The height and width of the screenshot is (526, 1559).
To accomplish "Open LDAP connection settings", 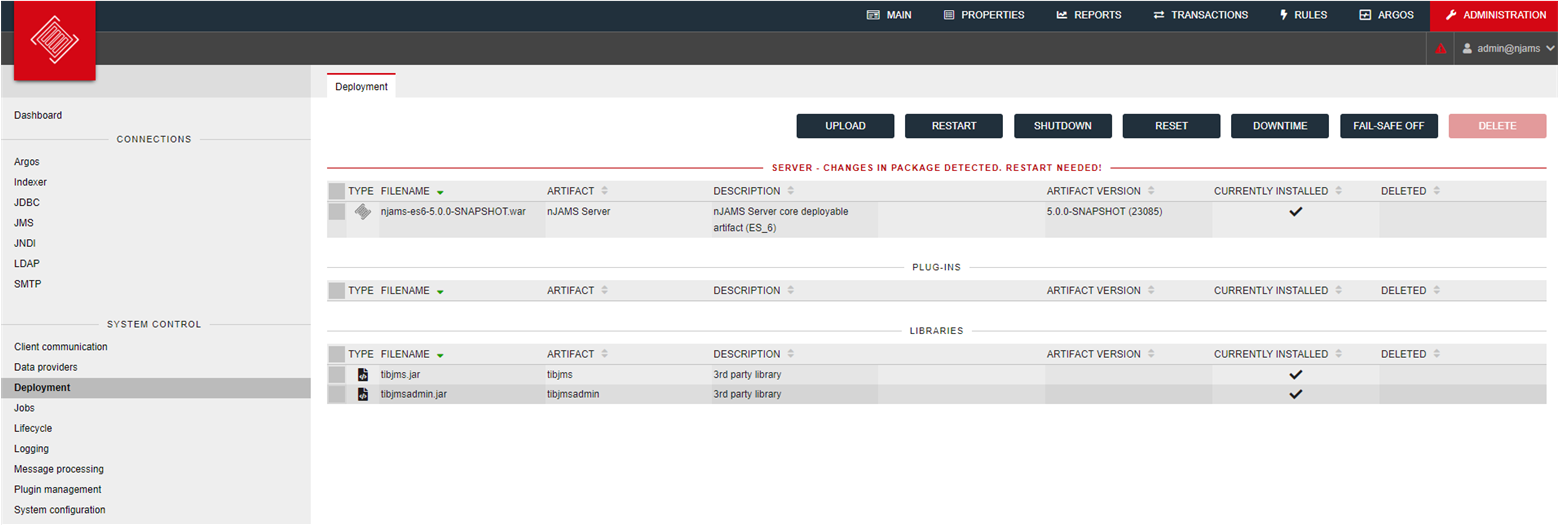I will [27, 263].
